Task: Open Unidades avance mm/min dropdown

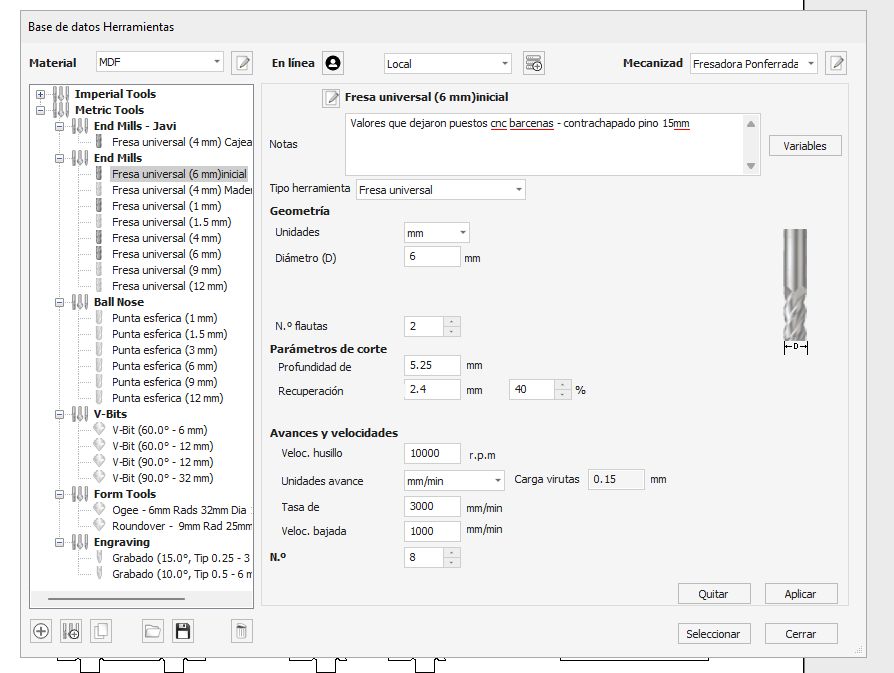Action: click(x=454, y=481)
